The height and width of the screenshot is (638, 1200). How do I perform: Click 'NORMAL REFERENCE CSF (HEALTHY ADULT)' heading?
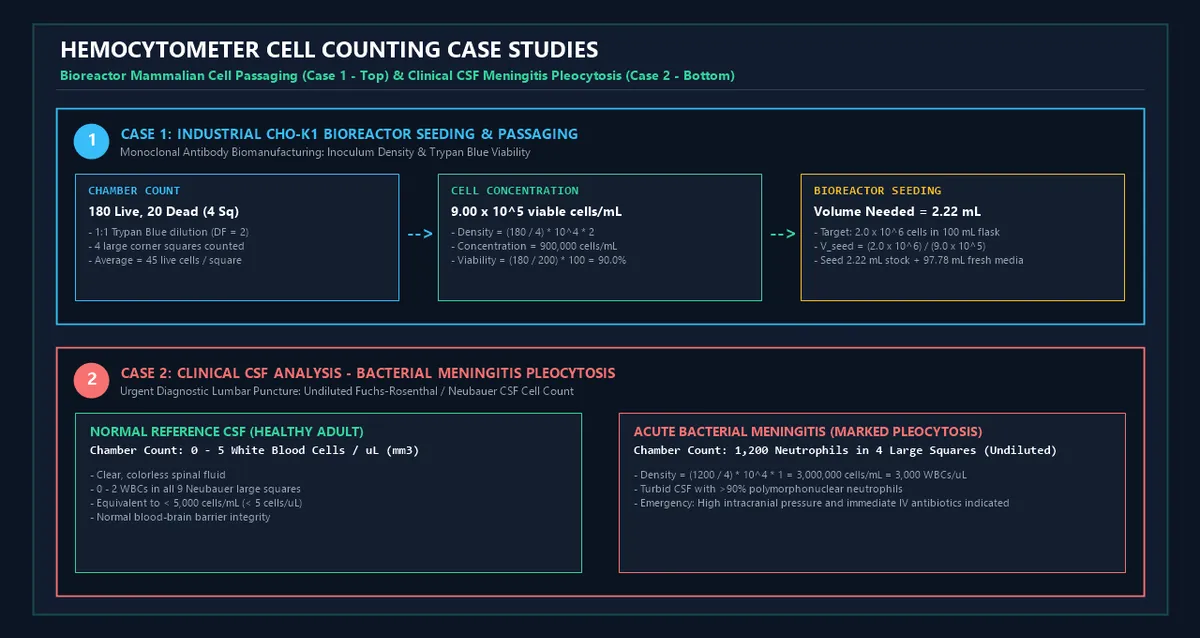227,432
